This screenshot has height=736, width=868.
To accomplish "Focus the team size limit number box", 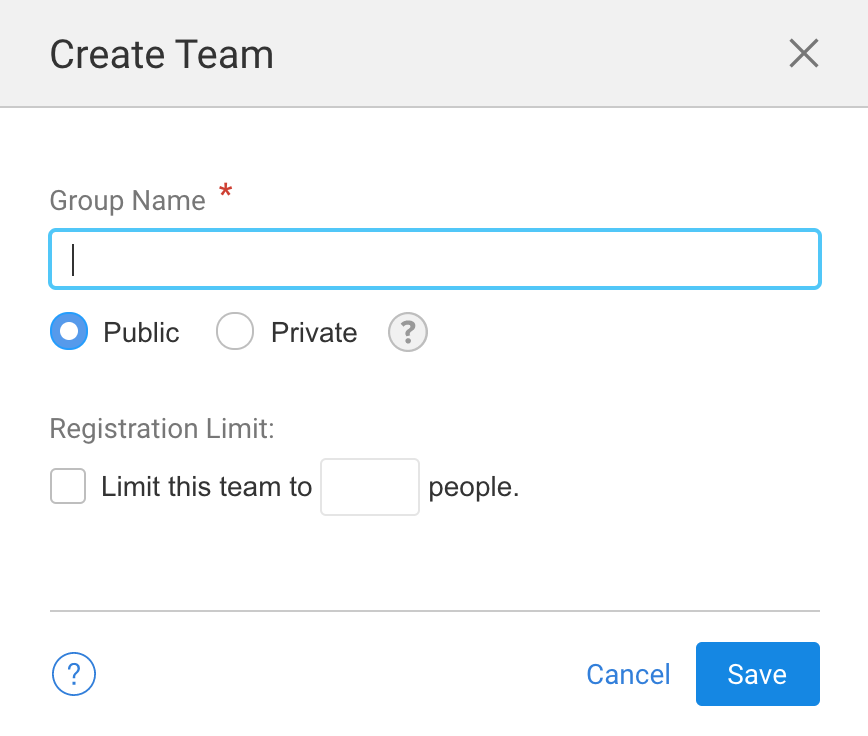I will [x=369, y=487].
